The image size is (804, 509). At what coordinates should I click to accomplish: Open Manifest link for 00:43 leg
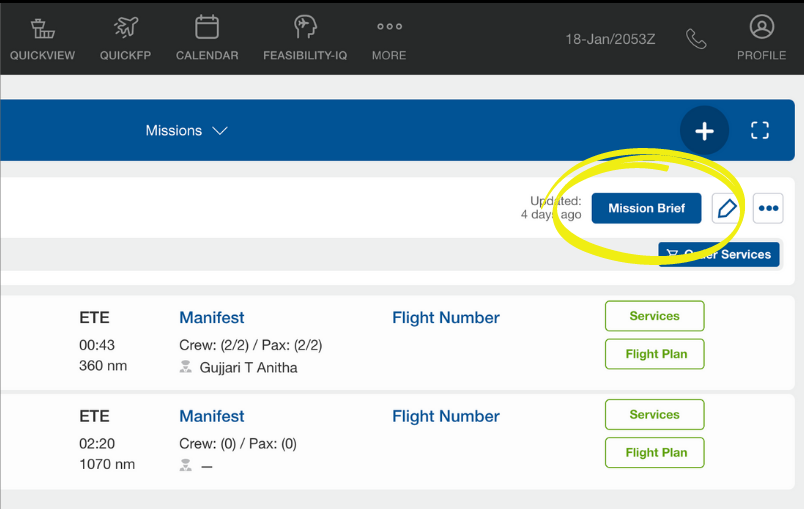click(212, 318)
